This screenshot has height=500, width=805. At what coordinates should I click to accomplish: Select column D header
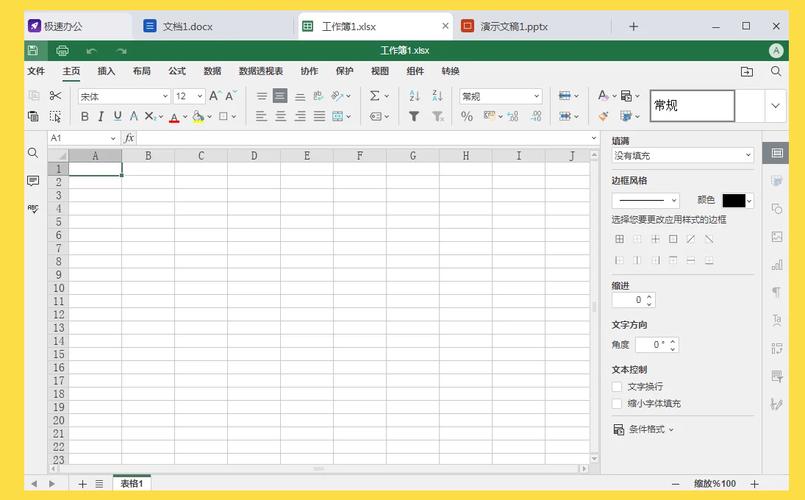click(x=254, y=156)
